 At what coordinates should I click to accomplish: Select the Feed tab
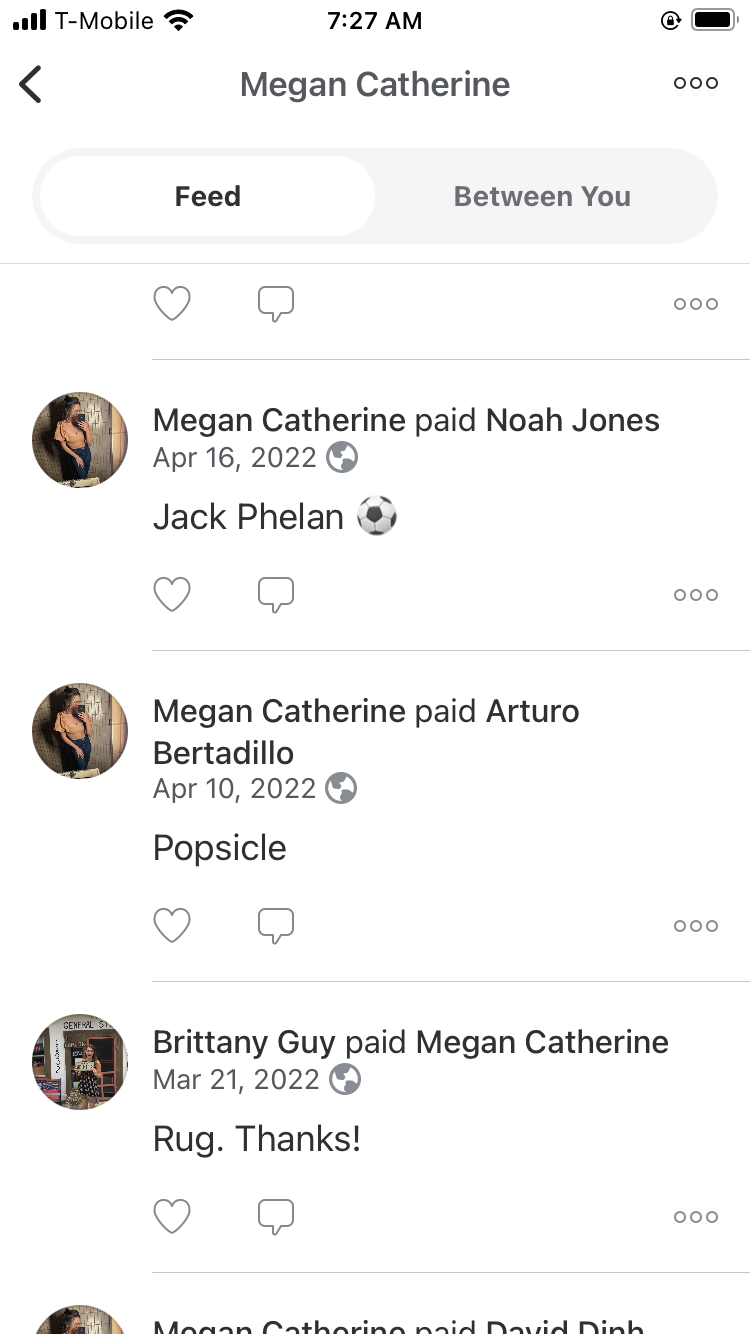click(208, 196)
